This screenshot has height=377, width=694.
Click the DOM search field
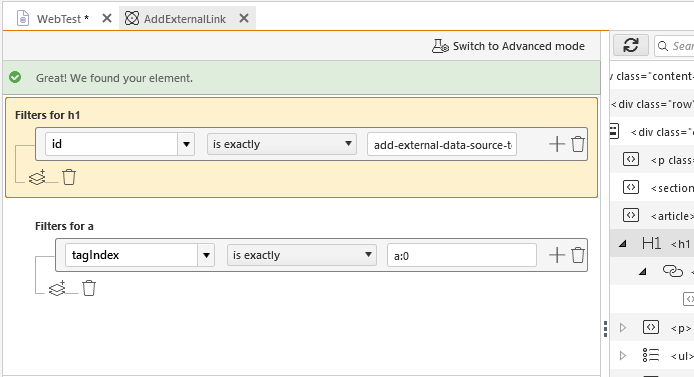(x=674, y=46)
